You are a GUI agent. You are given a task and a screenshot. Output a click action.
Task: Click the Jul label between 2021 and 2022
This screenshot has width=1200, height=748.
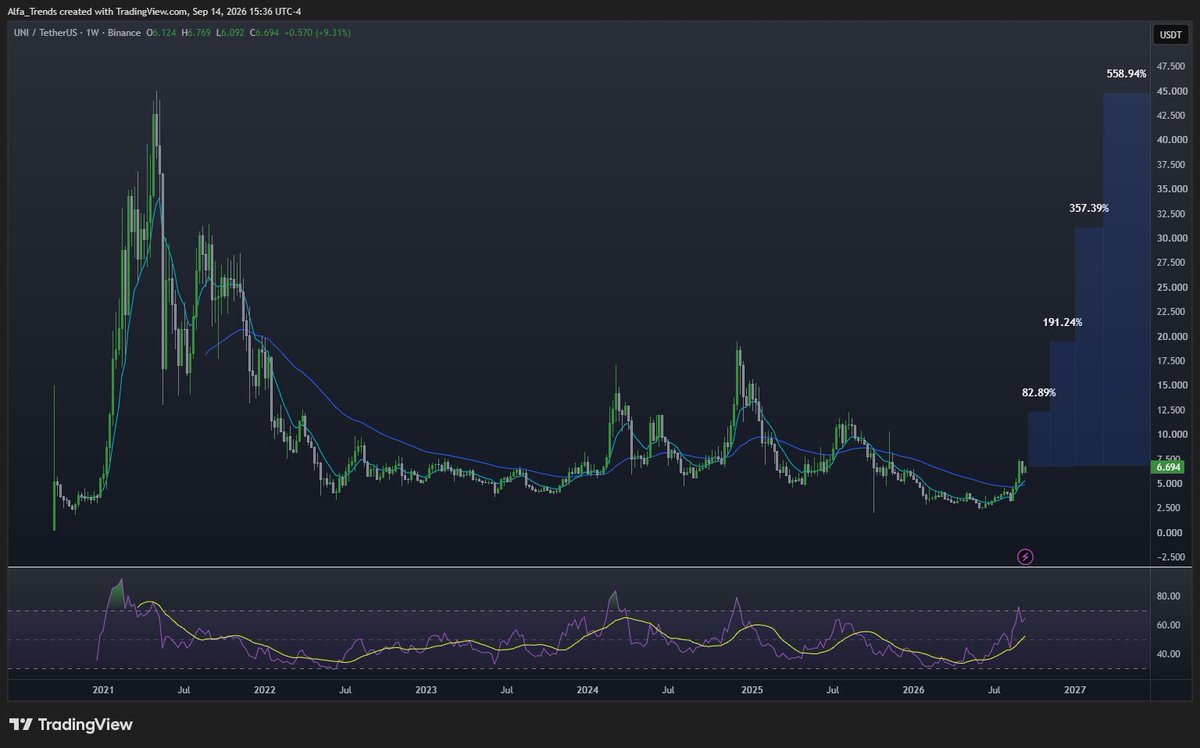184,690
